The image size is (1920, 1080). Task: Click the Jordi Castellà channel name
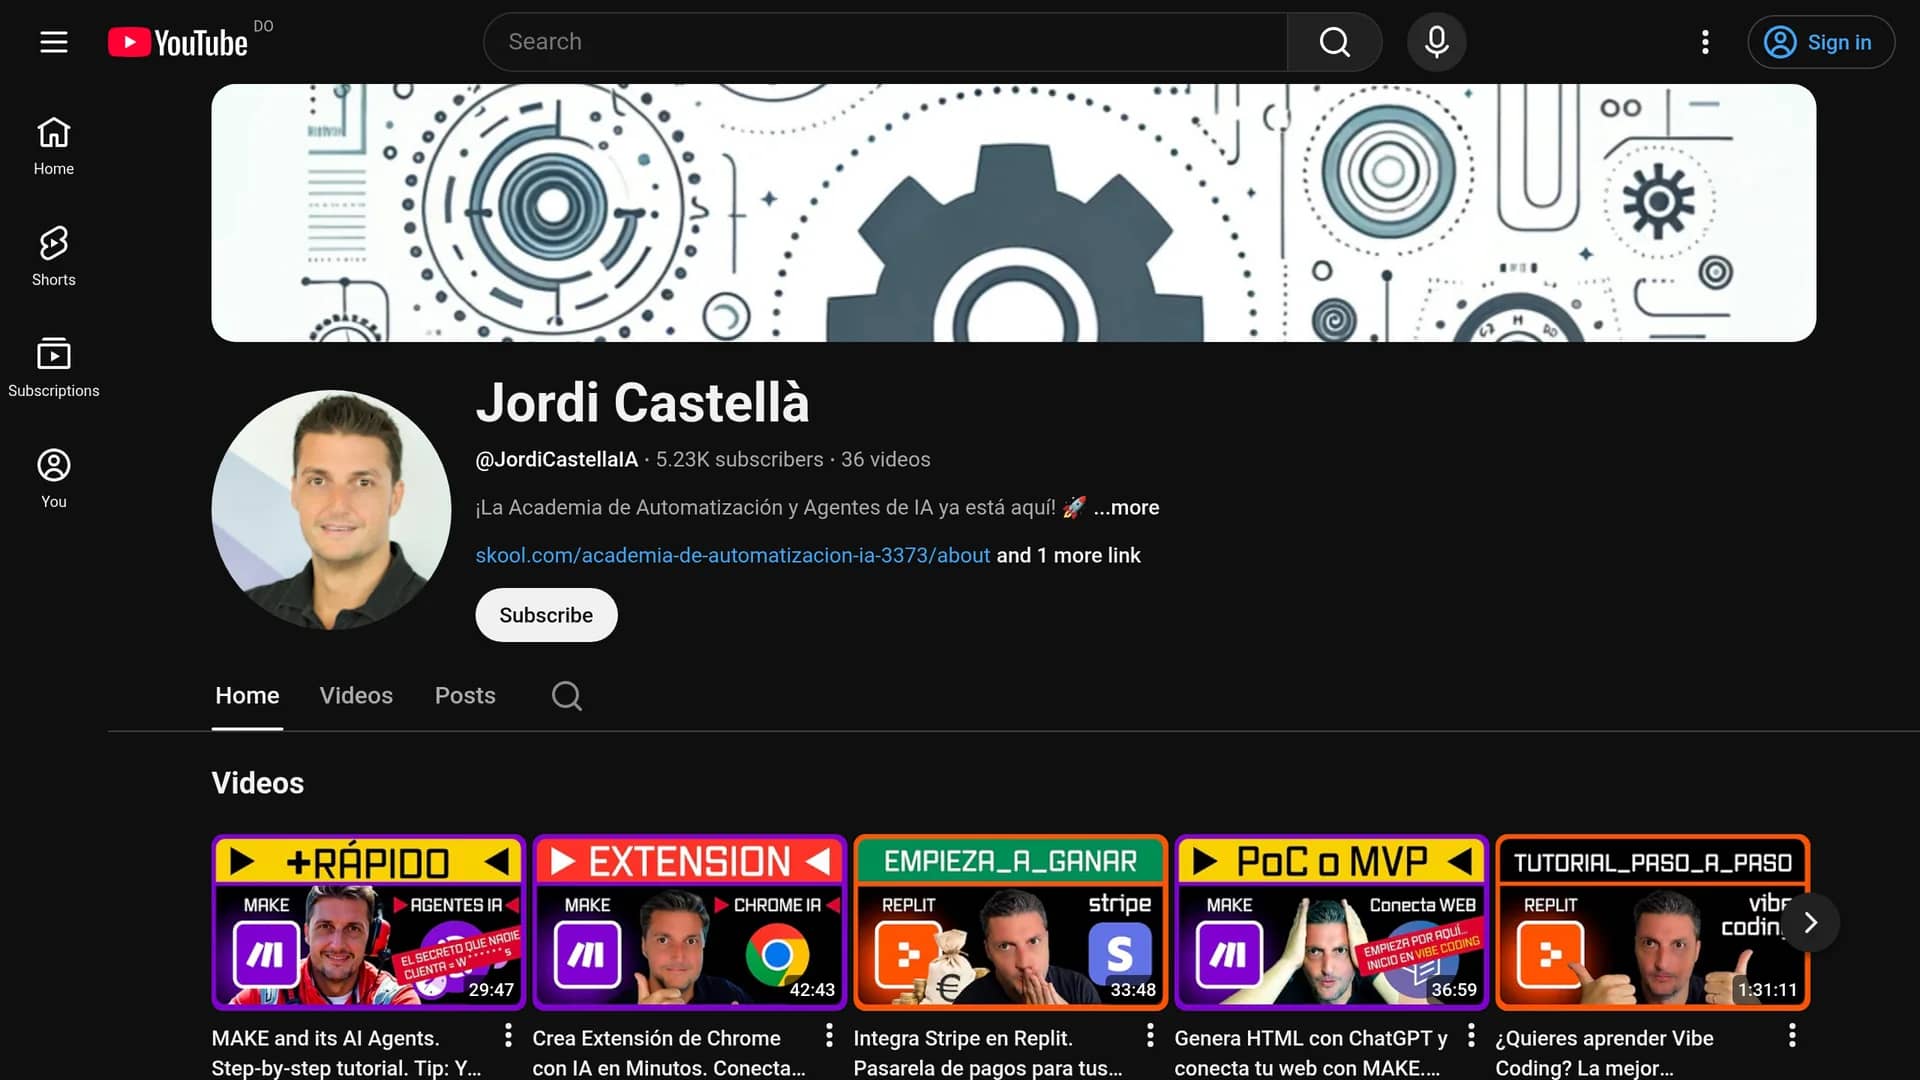coord(642,402)
